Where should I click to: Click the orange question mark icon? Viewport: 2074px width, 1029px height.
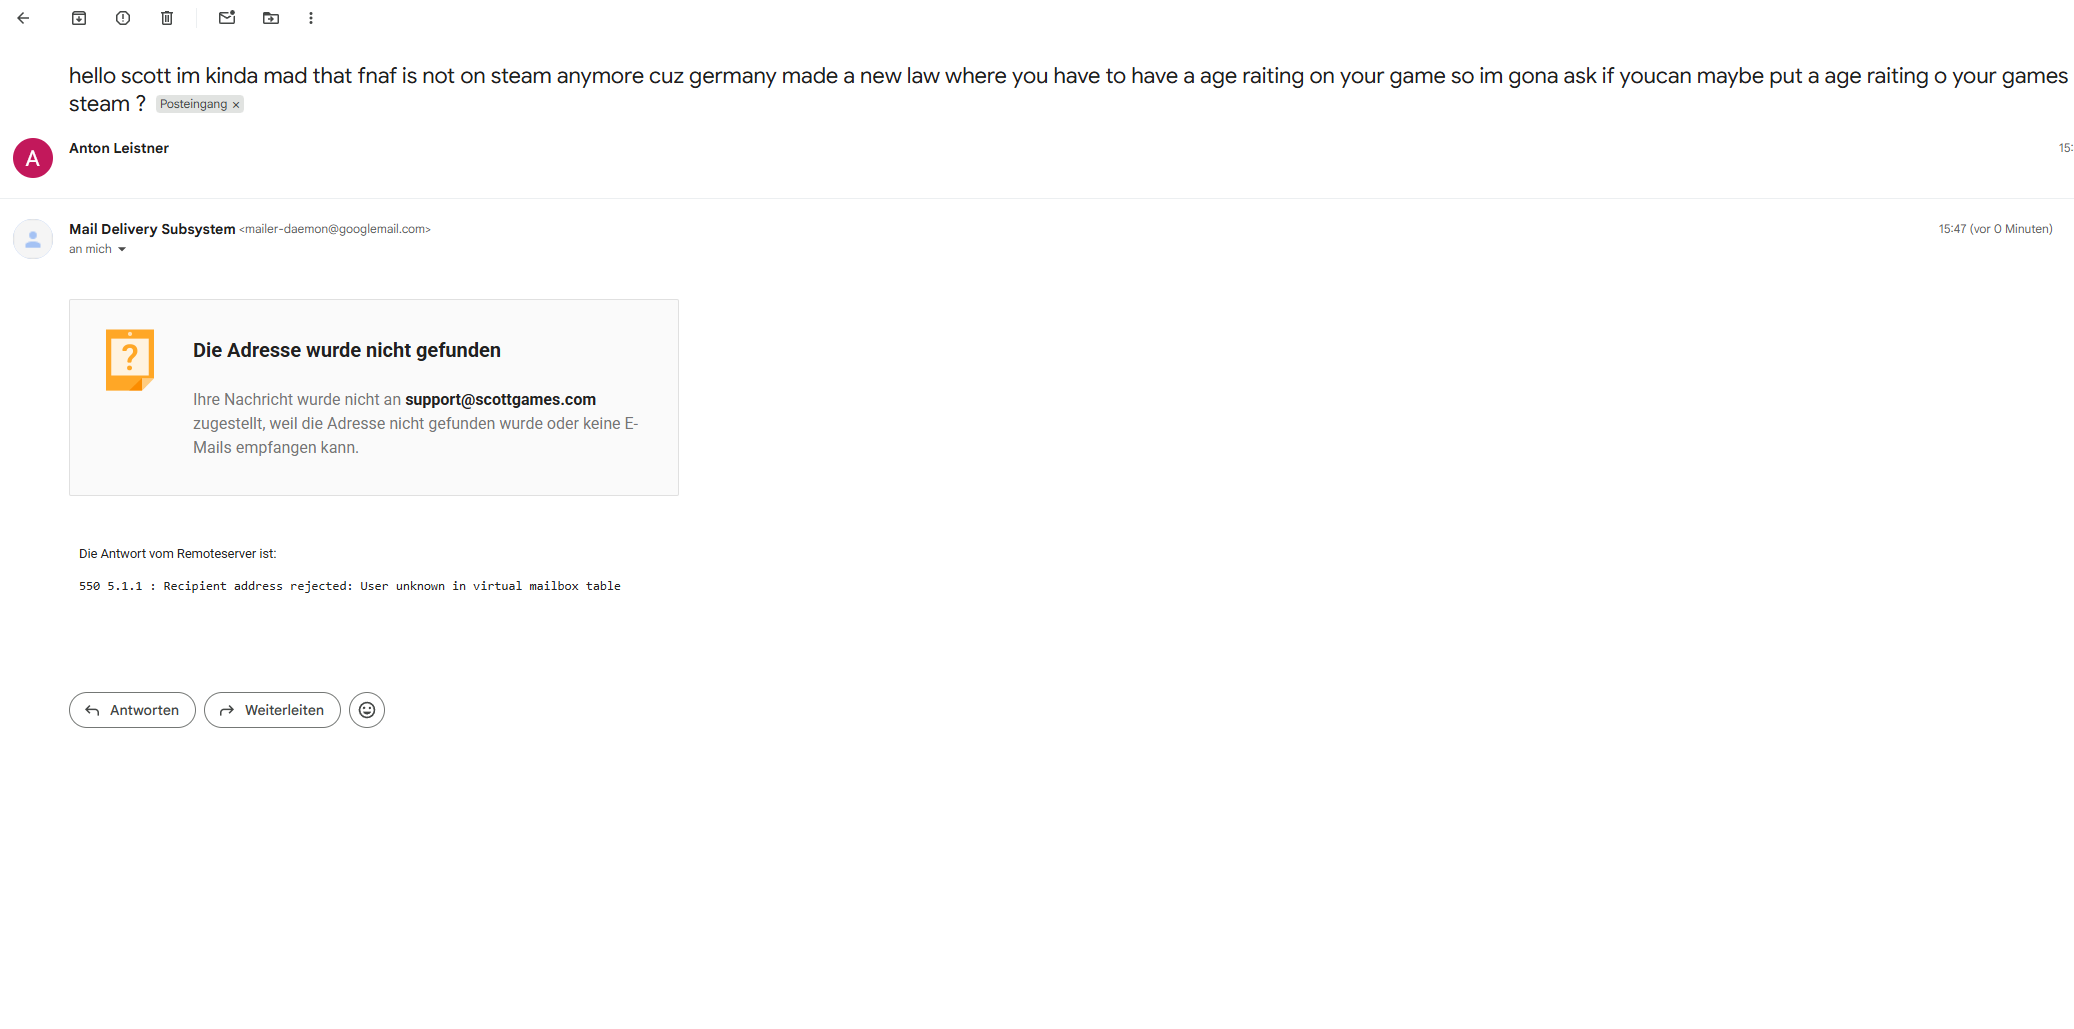coord(130,359)
